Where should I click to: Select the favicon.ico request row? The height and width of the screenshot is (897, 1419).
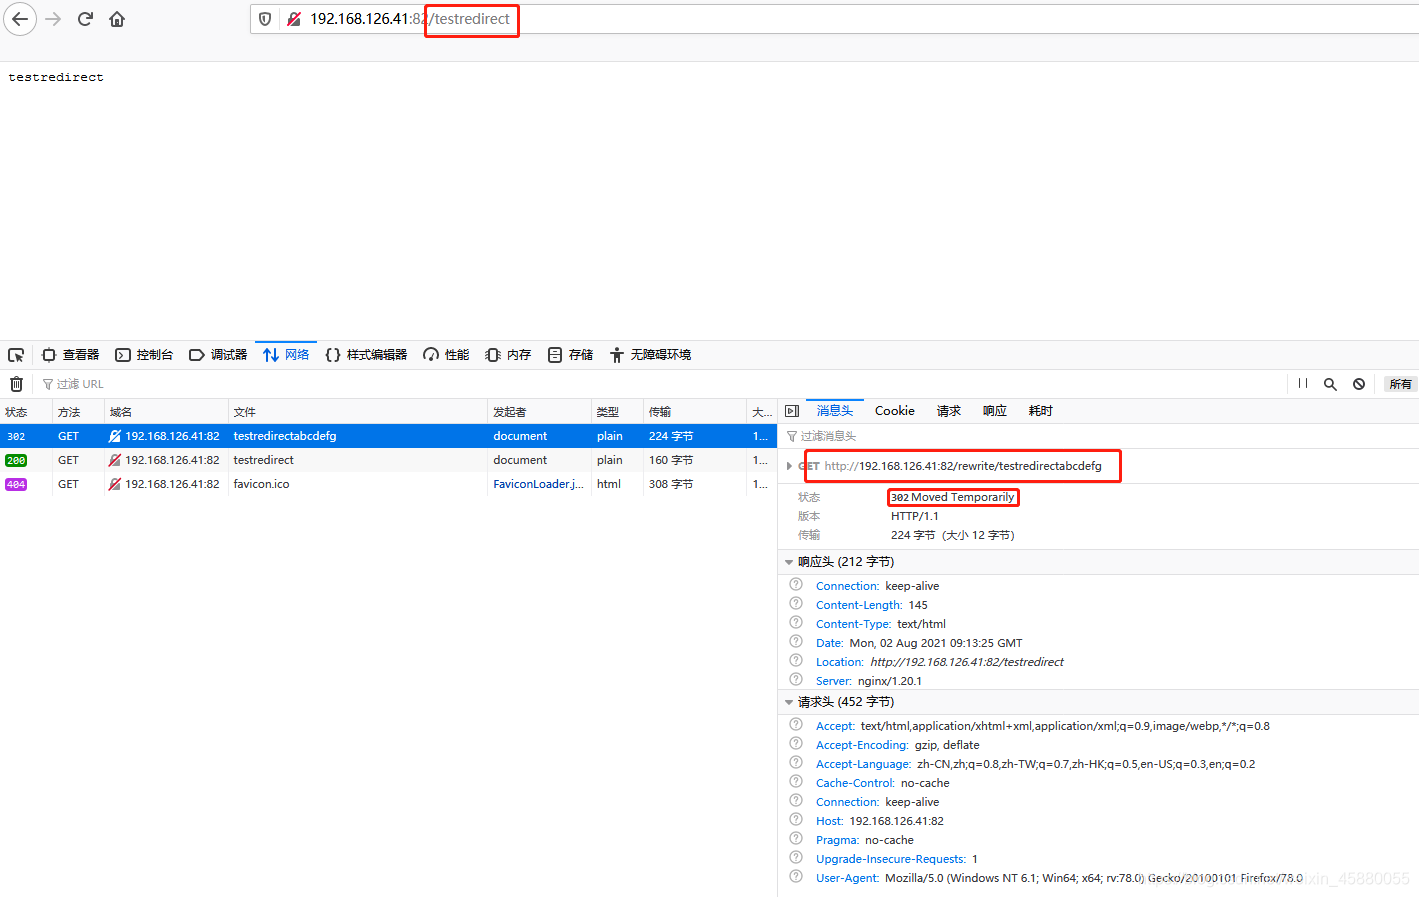[388, 484]
